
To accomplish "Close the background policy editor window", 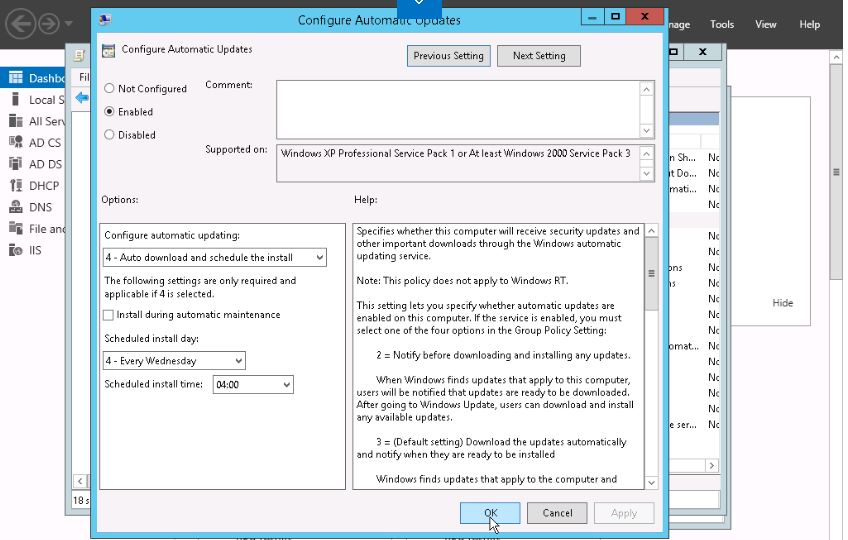I will coord(703,52).
